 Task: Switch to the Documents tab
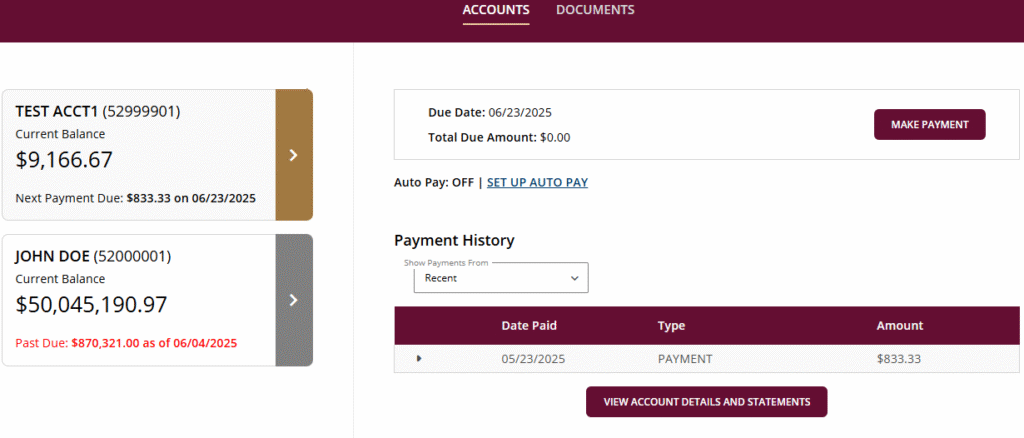coord(595,10)
